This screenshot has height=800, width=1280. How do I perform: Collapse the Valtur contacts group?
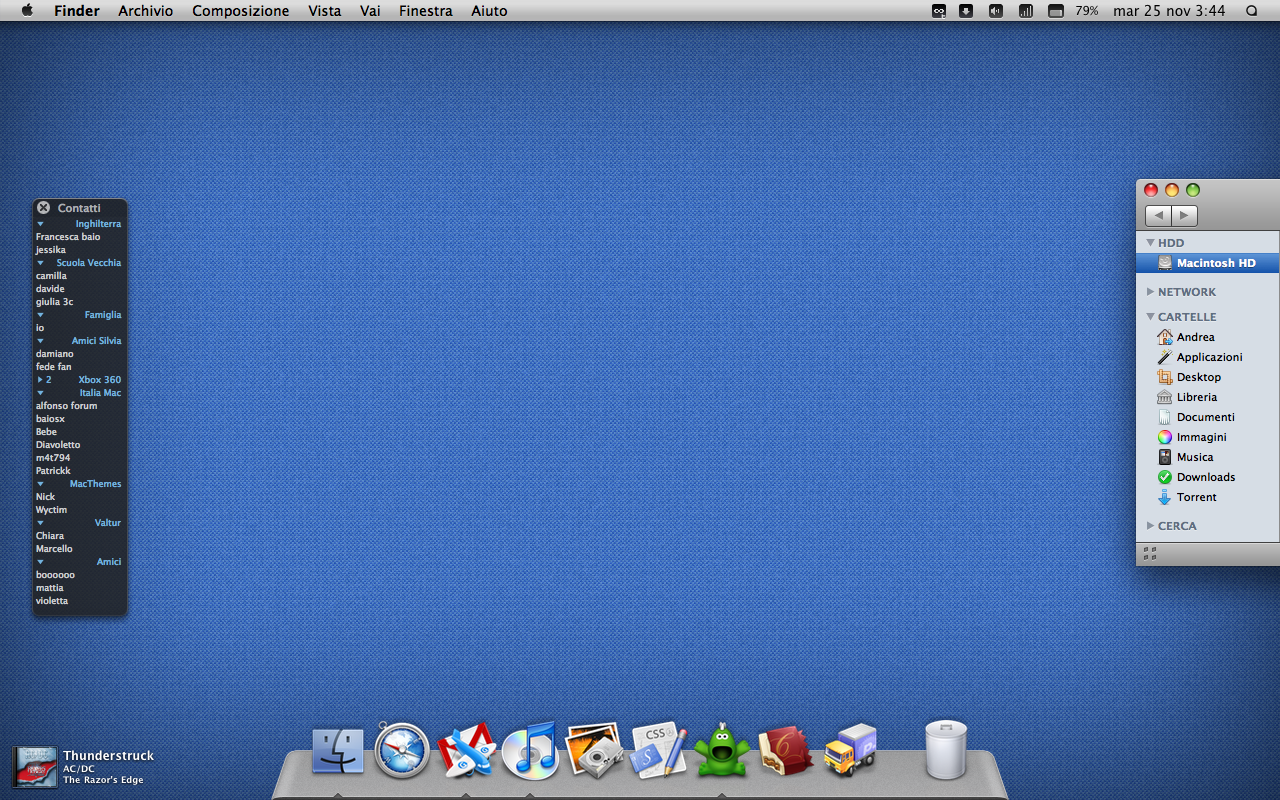[41, 523]
